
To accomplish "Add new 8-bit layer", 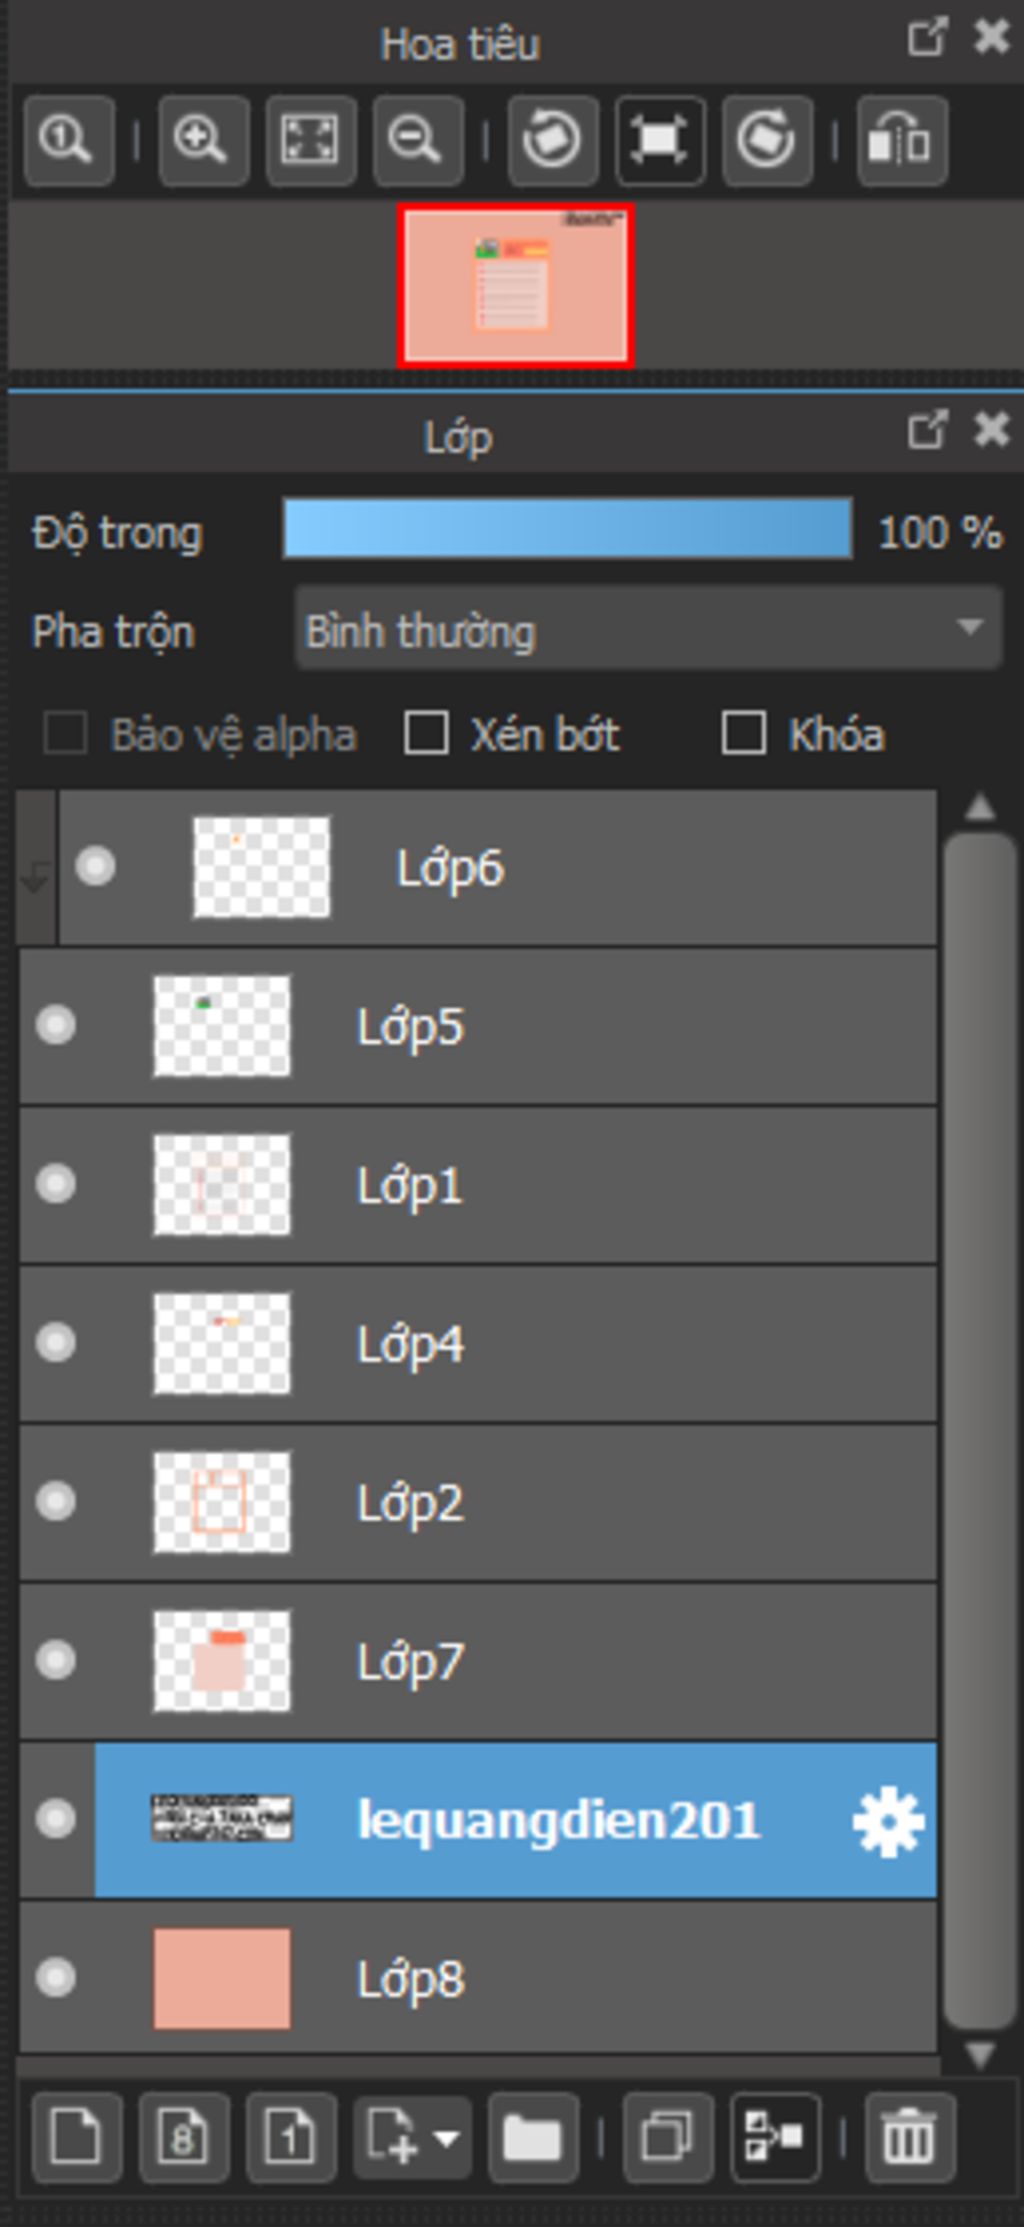I will [183, 2138].
